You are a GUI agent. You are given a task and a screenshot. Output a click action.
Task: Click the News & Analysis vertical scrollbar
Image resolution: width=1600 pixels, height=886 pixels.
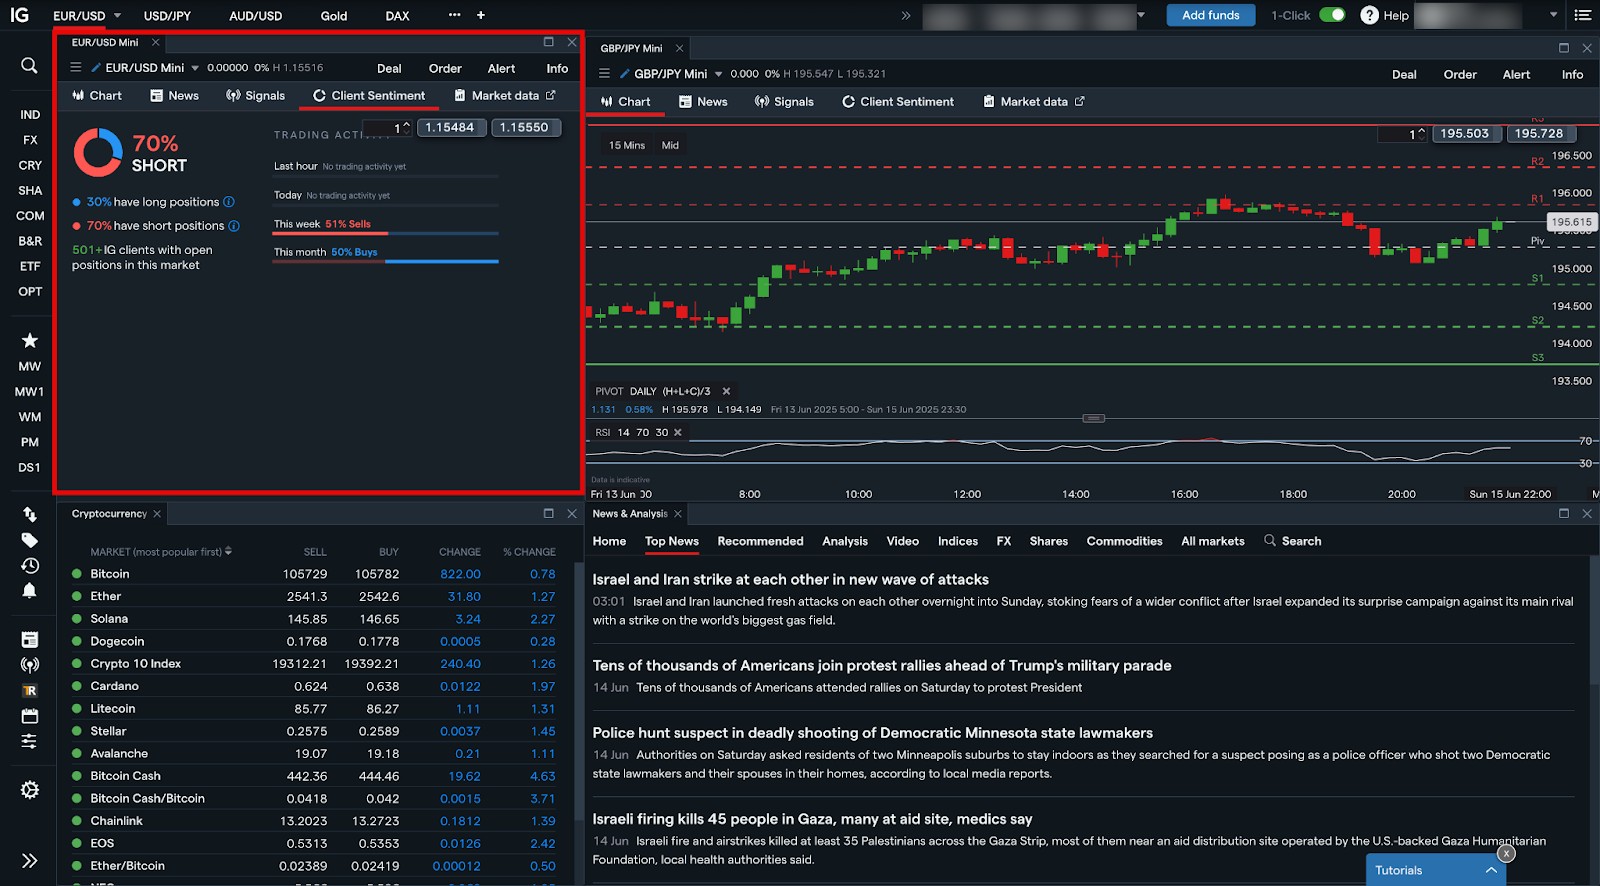(1594, 620)
